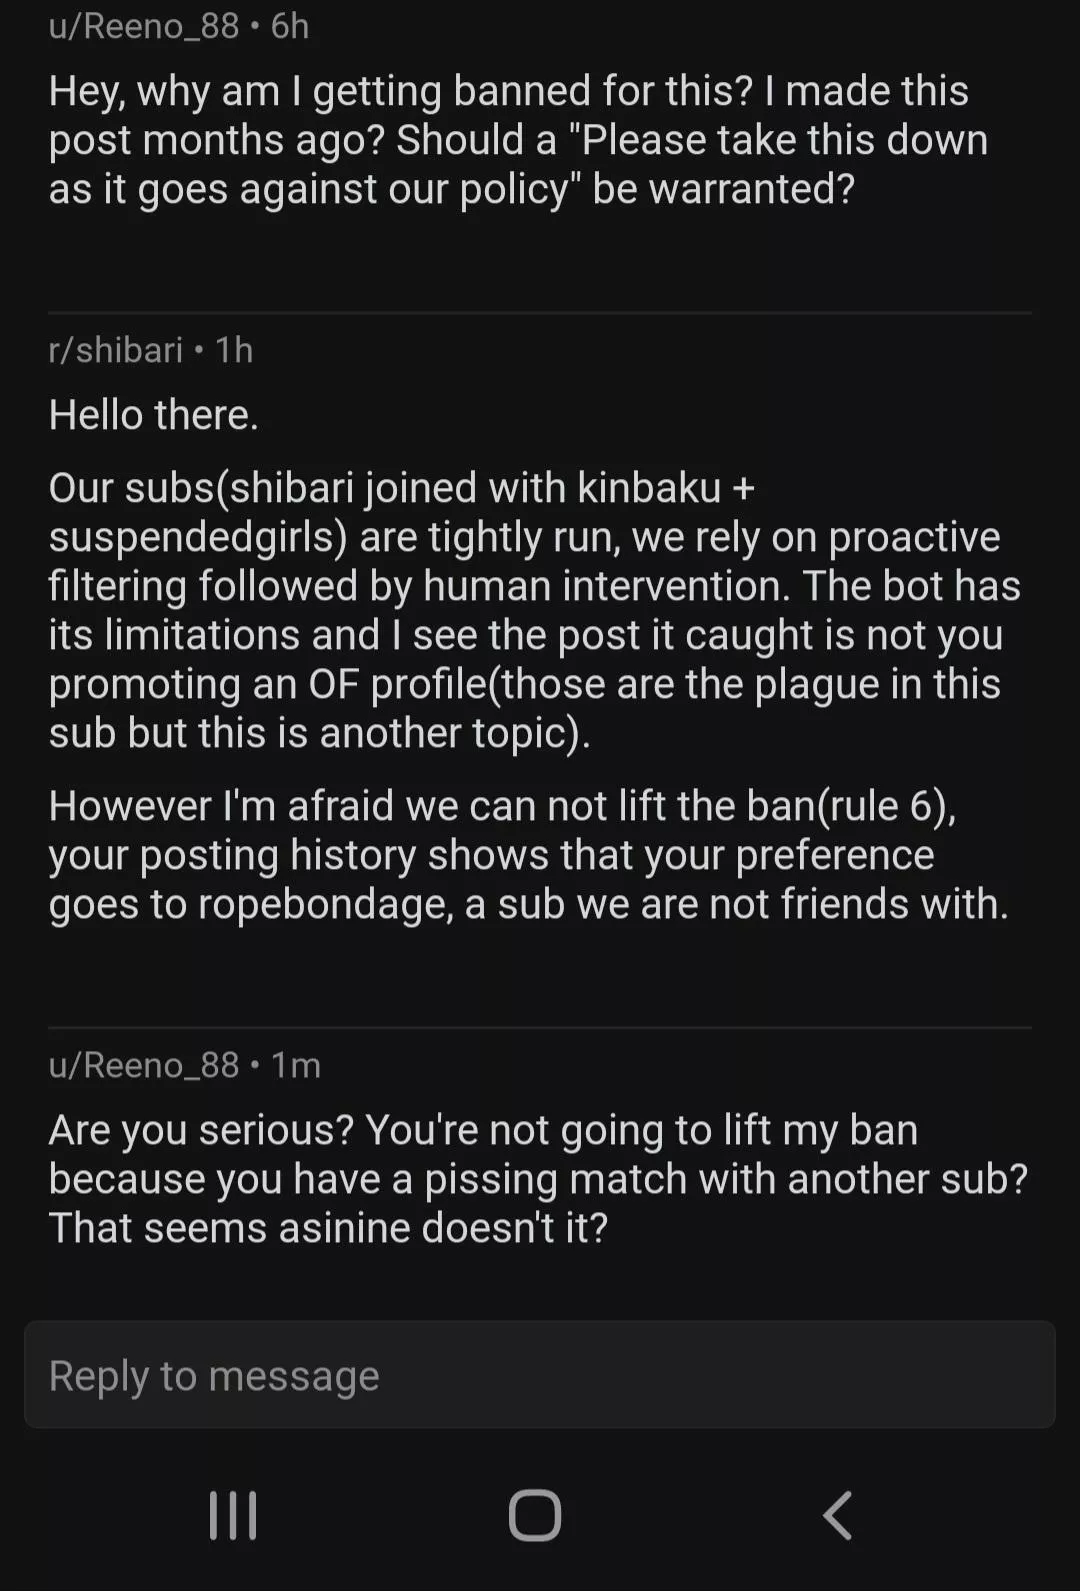
Task: Tap the 1h timestamp on r/shibari reply
Action: tap(234, 350)
